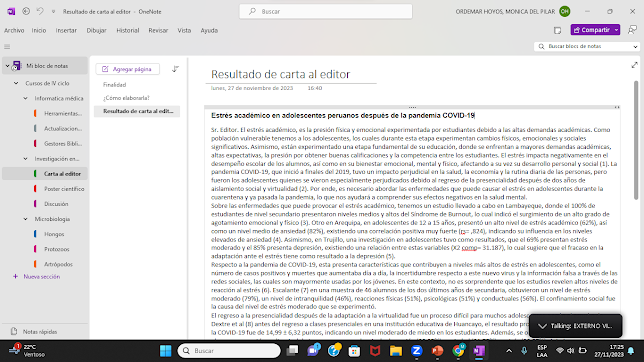Screen dimensions: 644x362
Task: Open Vista tab
Action: pos(184,30)
